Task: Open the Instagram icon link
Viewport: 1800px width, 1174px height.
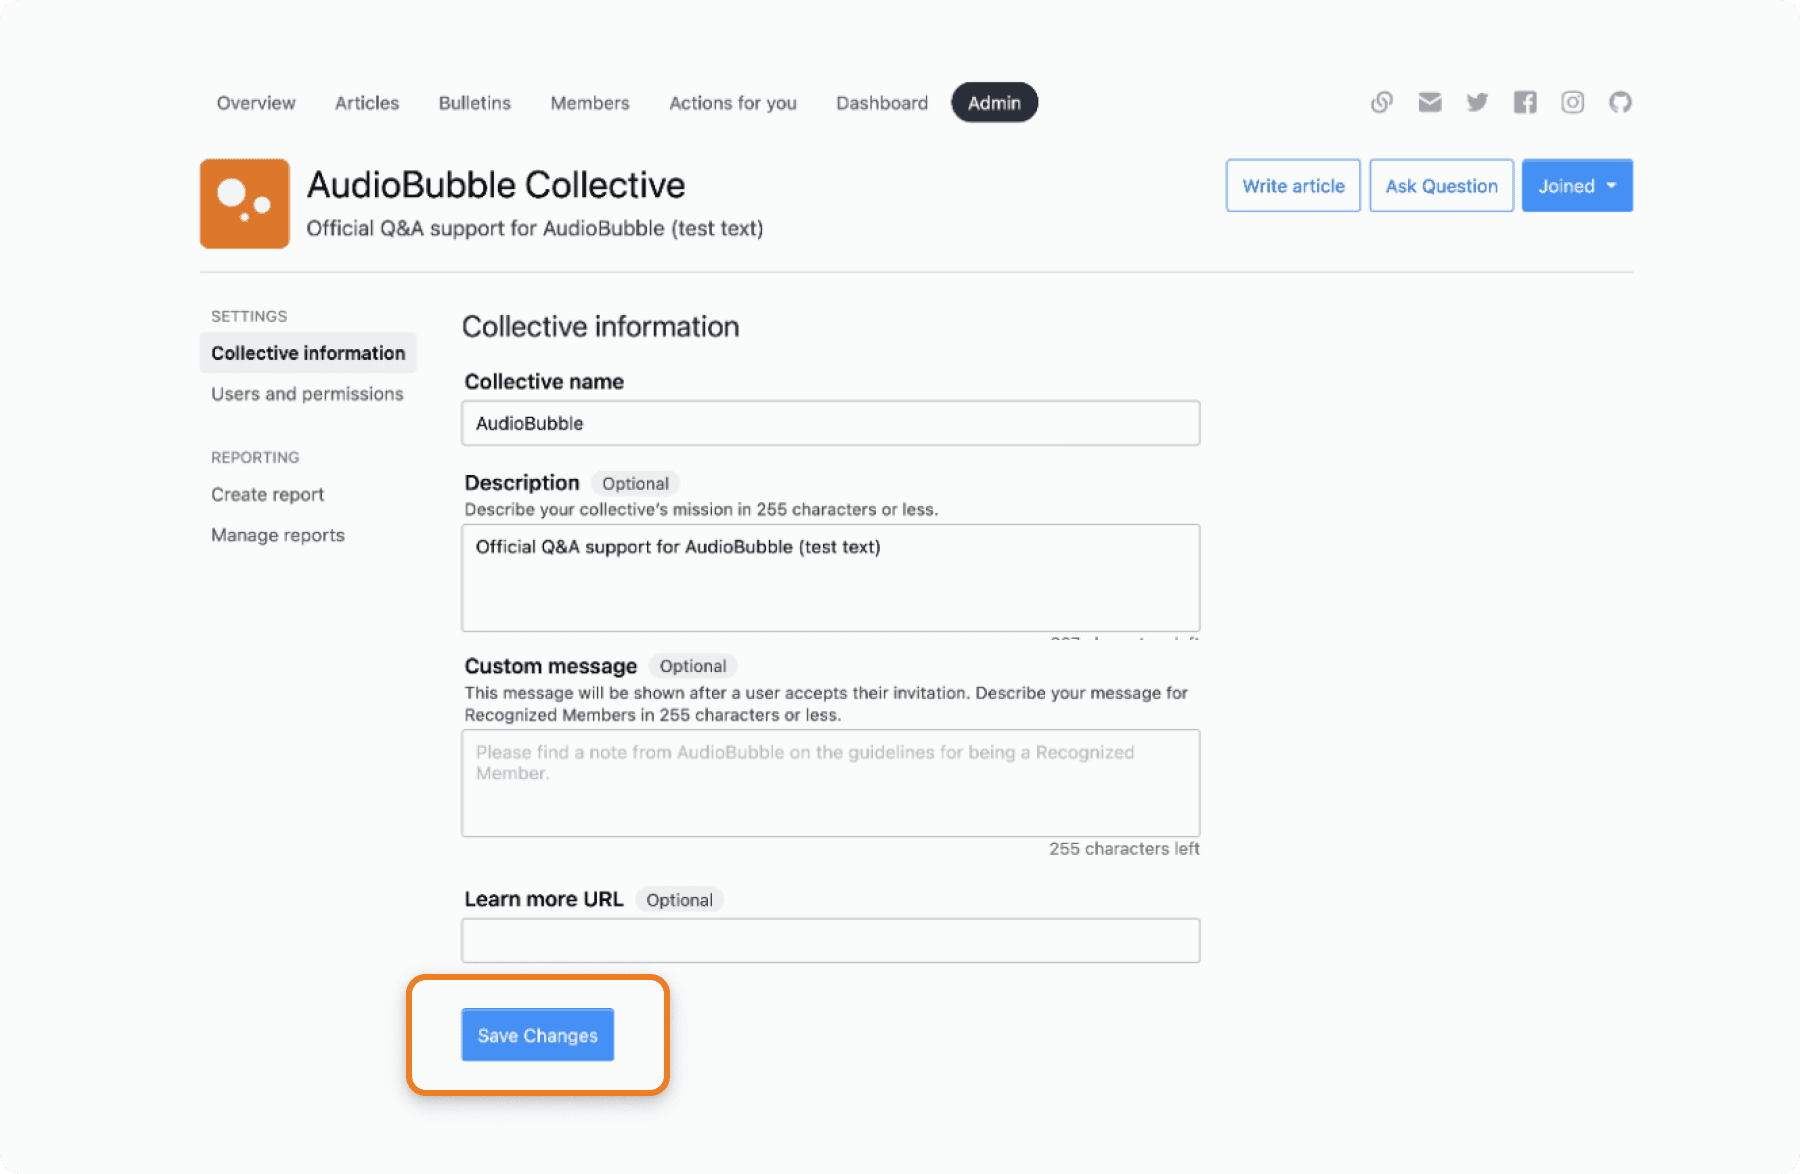Action: point(1572,102)
